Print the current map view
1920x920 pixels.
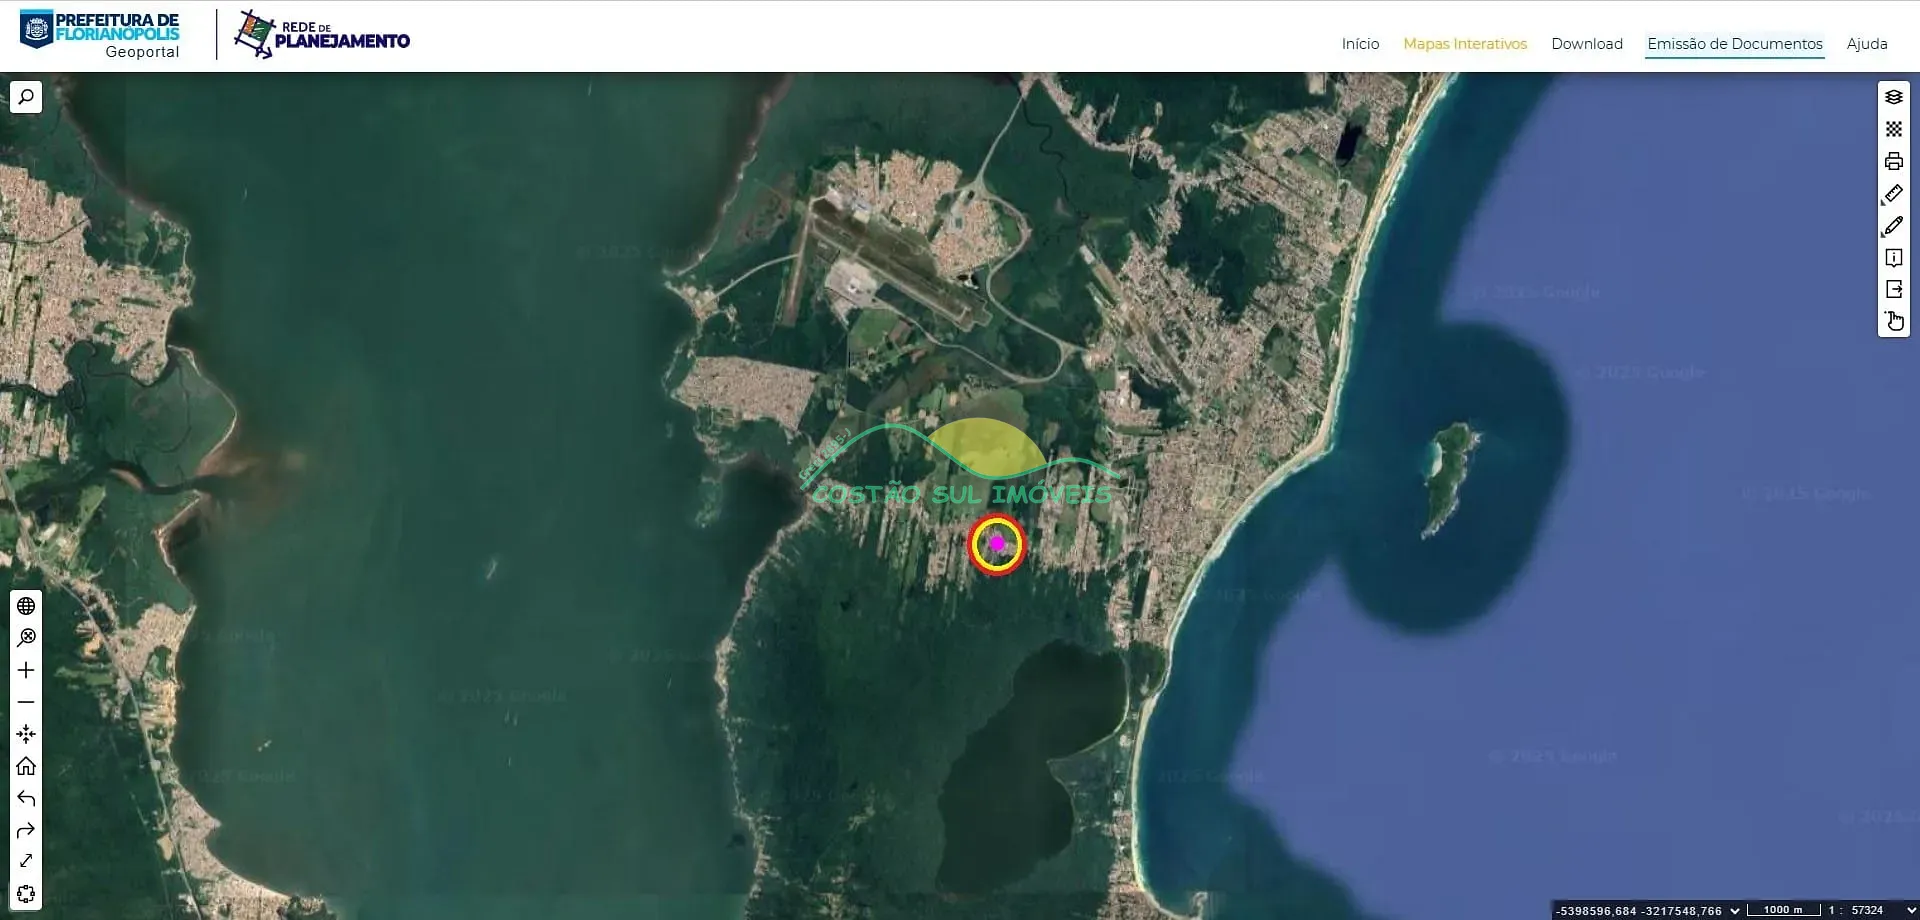(x=1893, y=161)
